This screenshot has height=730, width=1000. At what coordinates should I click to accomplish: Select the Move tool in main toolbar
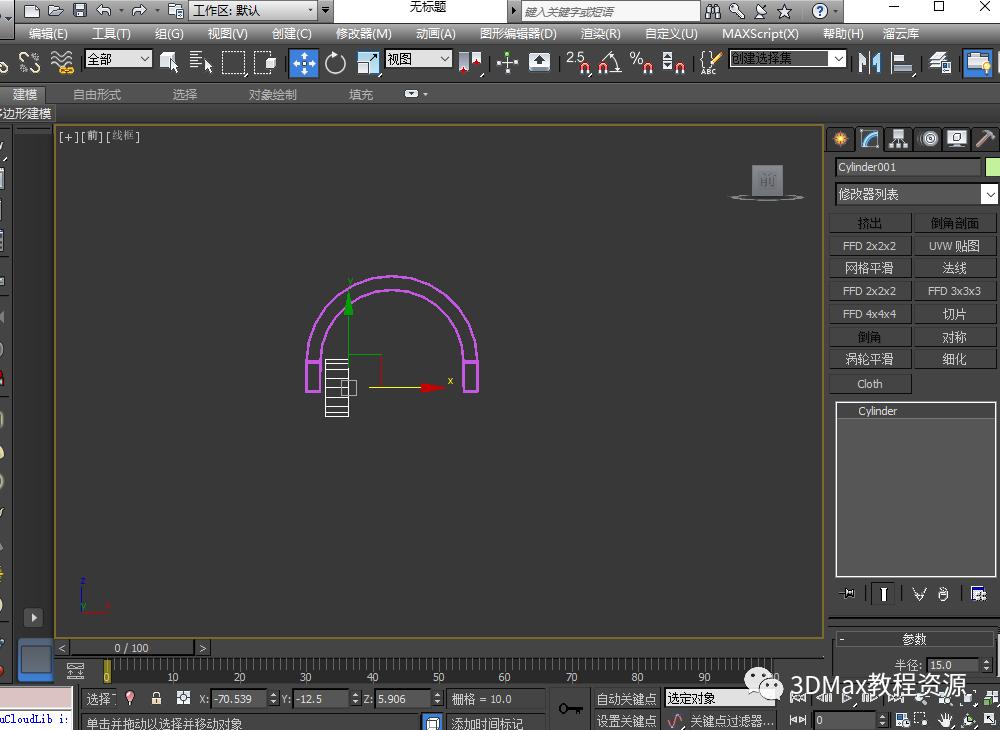[x=304, y=63]
